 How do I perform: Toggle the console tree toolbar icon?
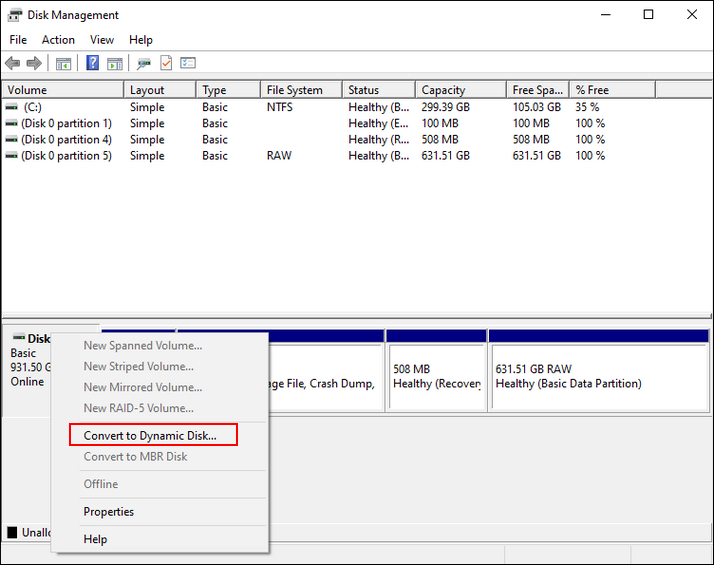63,63
